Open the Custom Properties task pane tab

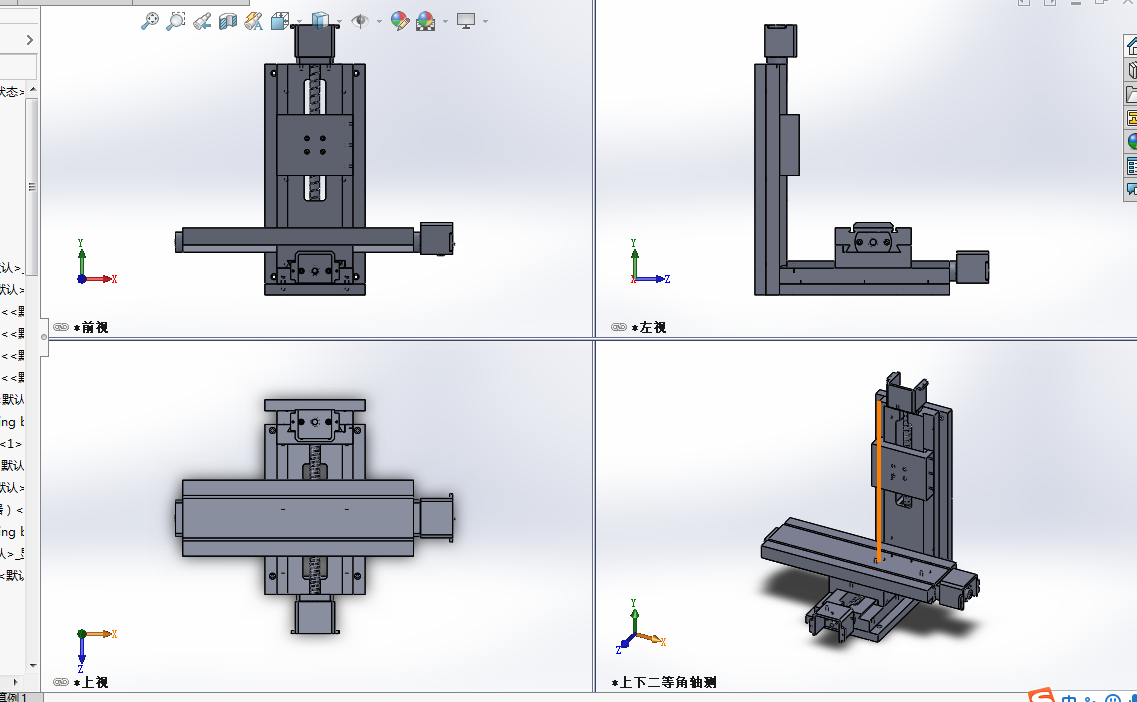click(x=1131, y=165)
